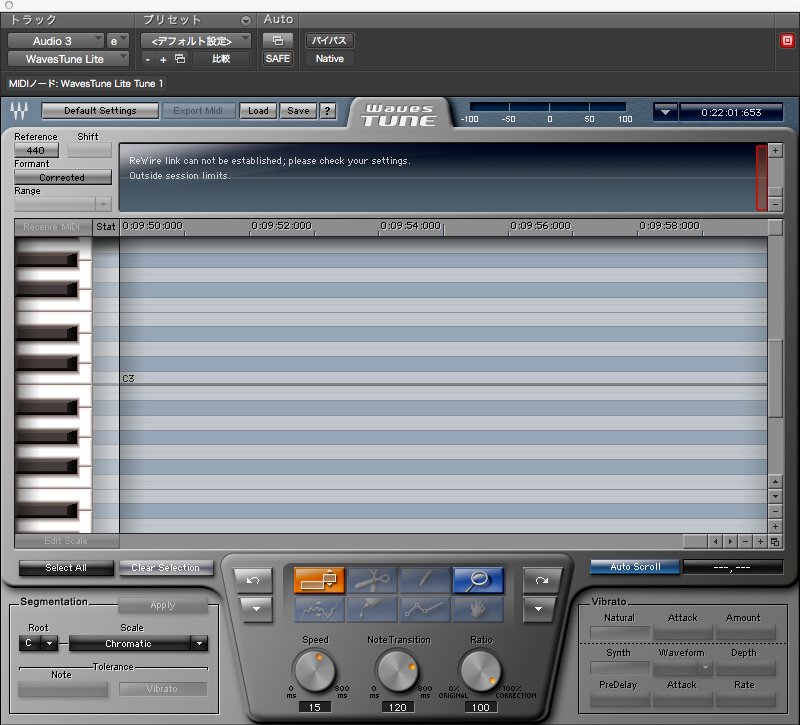The image size is (800, 725).
Task: Open the Root note C dropdown
Action: (x=38, y=643)
